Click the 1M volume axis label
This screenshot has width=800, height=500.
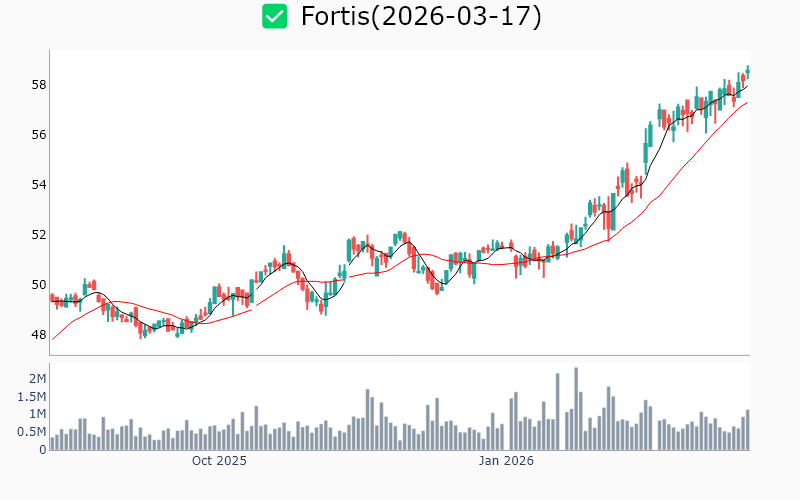pyautogui.click(x=37, y=414)
